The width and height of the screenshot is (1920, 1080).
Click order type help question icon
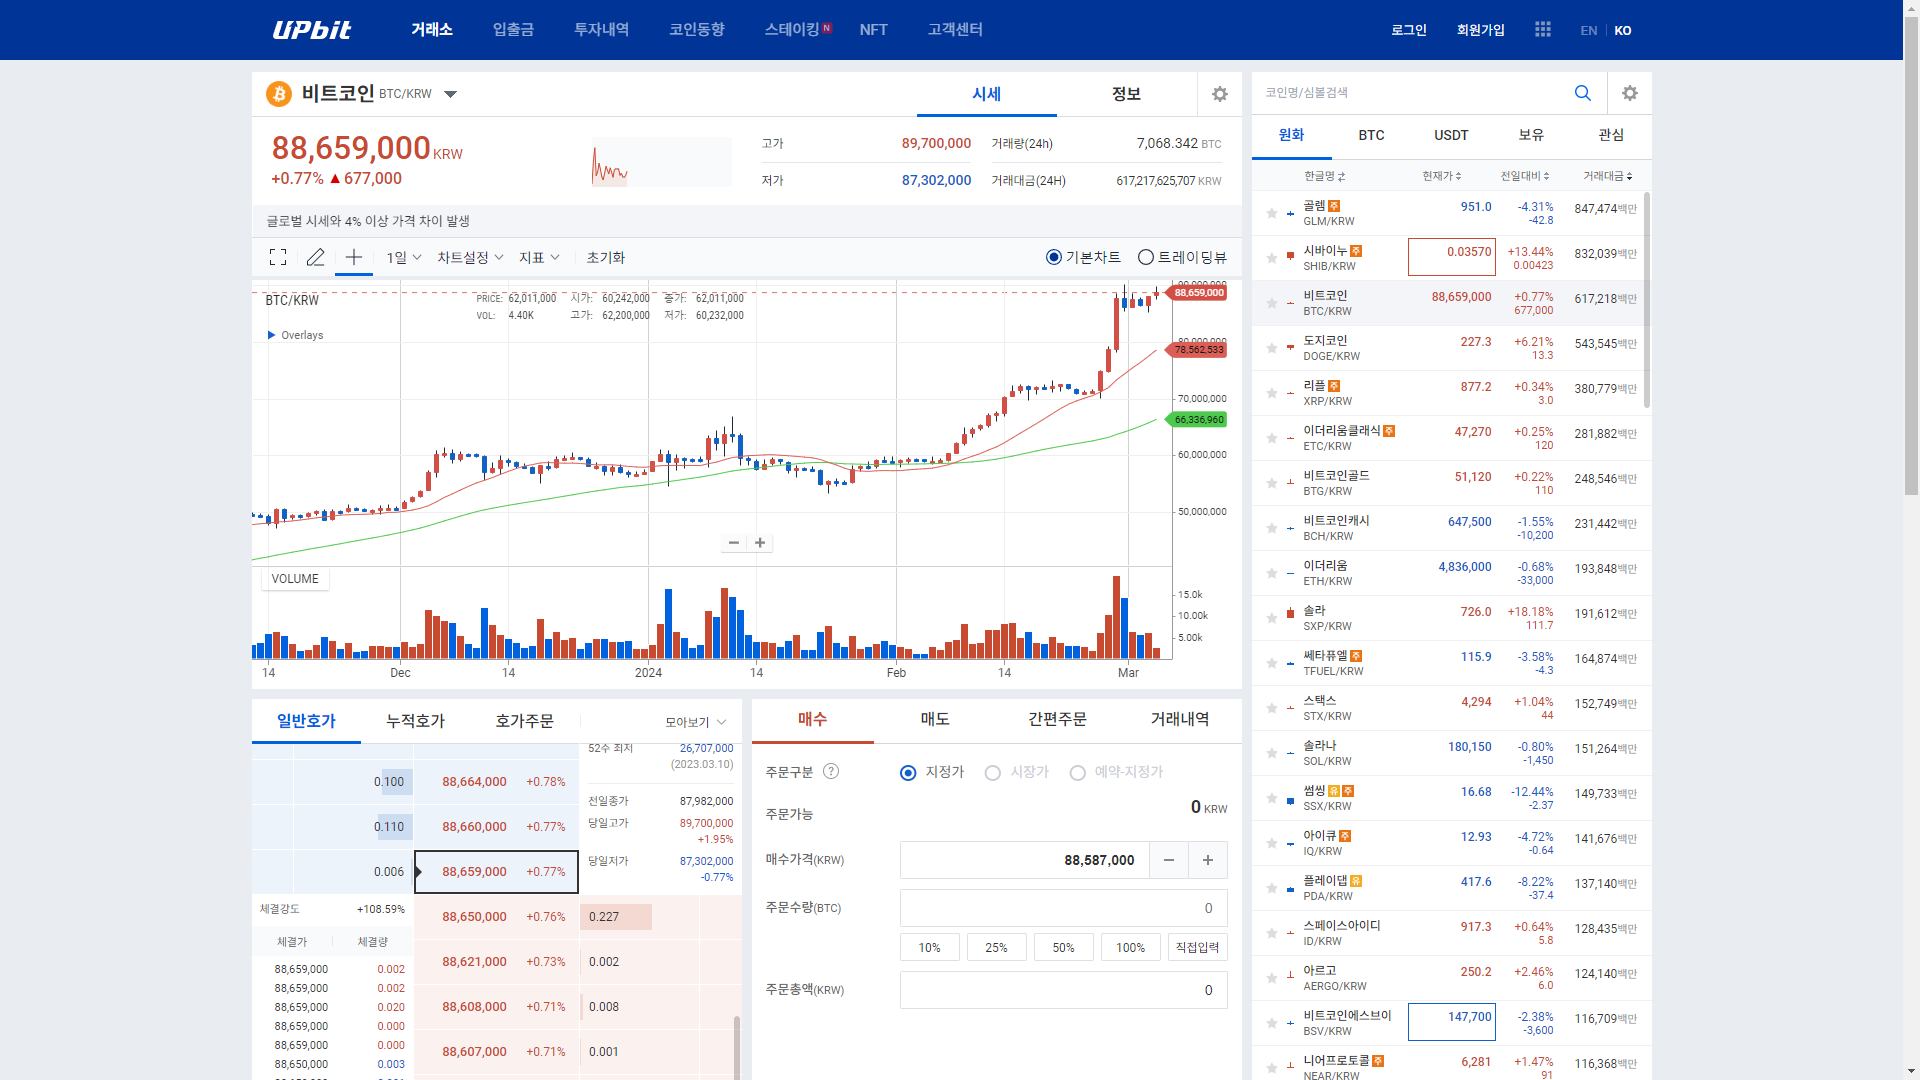coord(830,771)
